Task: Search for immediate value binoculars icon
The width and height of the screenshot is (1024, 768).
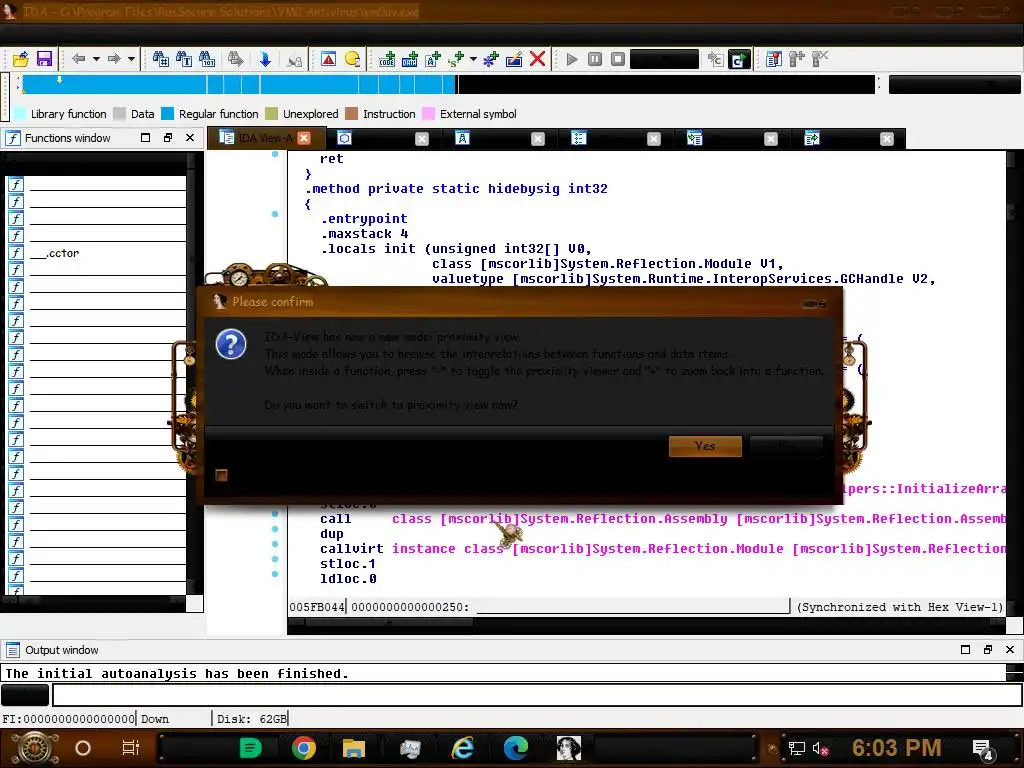Action: 161,59
